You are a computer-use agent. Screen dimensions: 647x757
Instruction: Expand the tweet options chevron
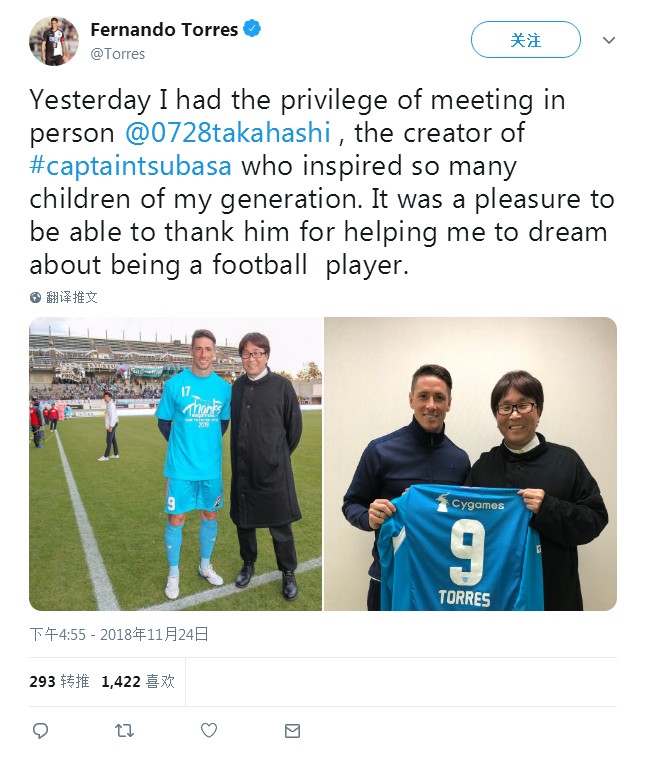(609, 40)
